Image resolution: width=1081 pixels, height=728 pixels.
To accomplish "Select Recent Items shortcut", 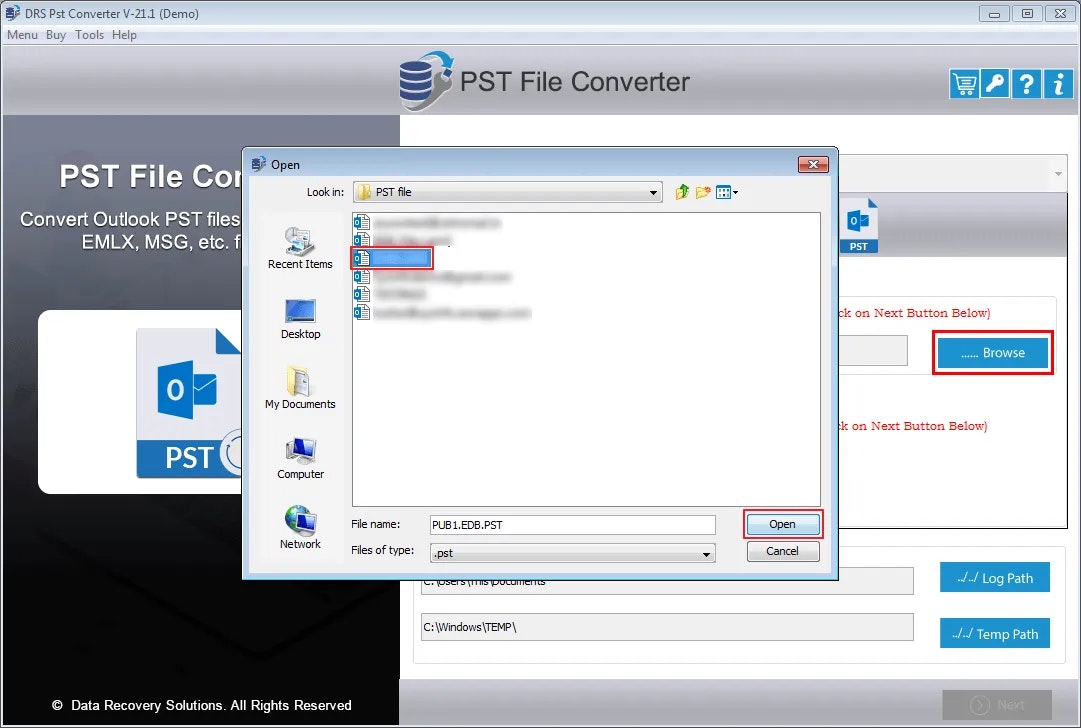I will pyautogui.click(x=300, y=248).
